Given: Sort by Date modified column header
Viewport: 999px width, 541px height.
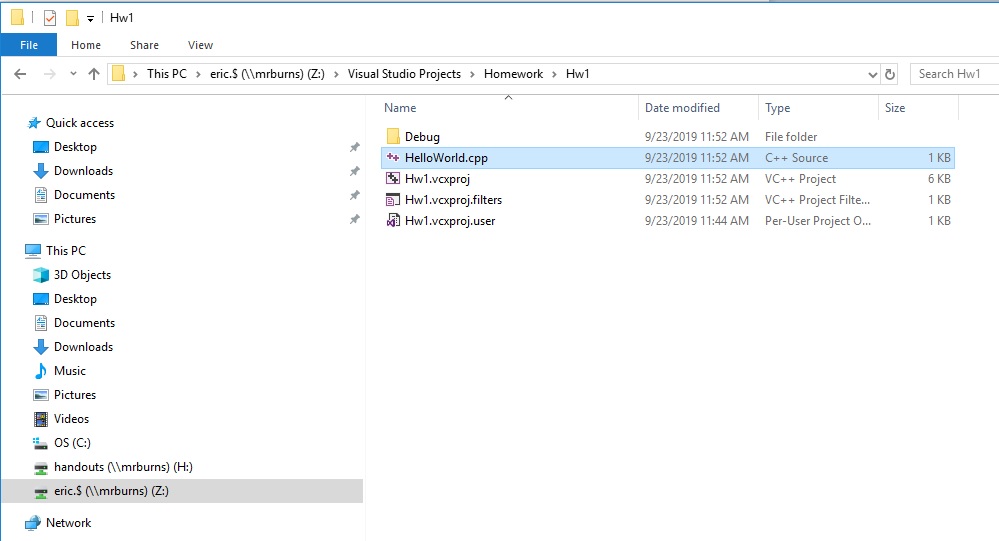Looking at the screenshot, I should 682,108.
